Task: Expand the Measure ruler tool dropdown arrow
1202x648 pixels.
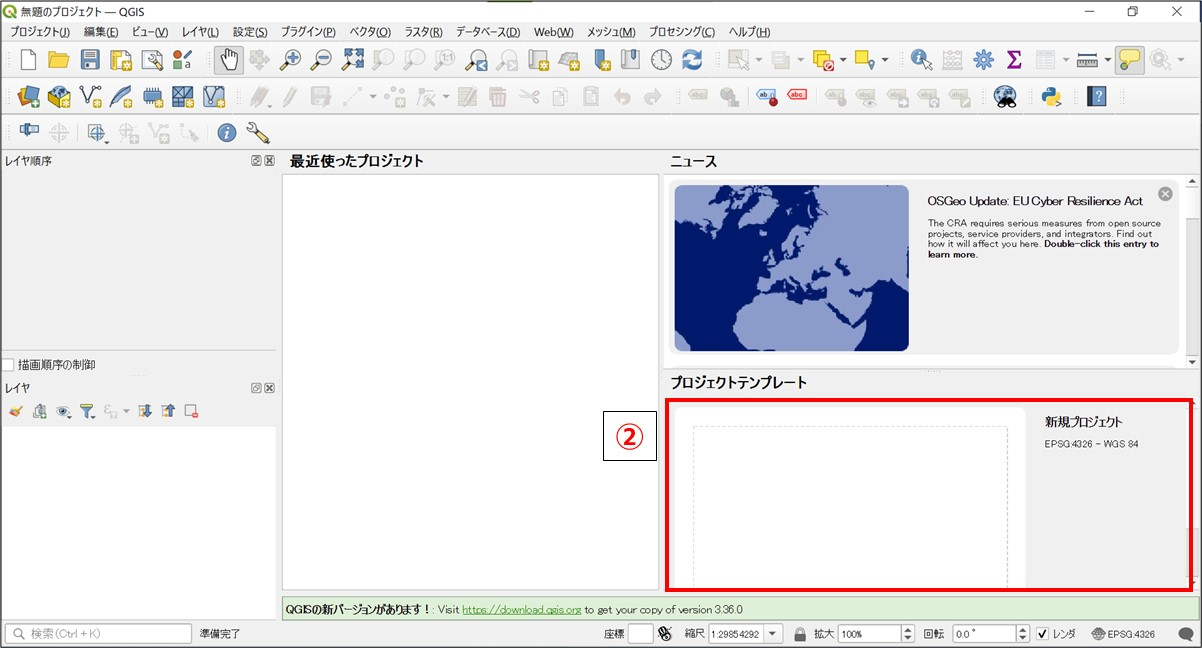Action: (x=1107, y=61)
